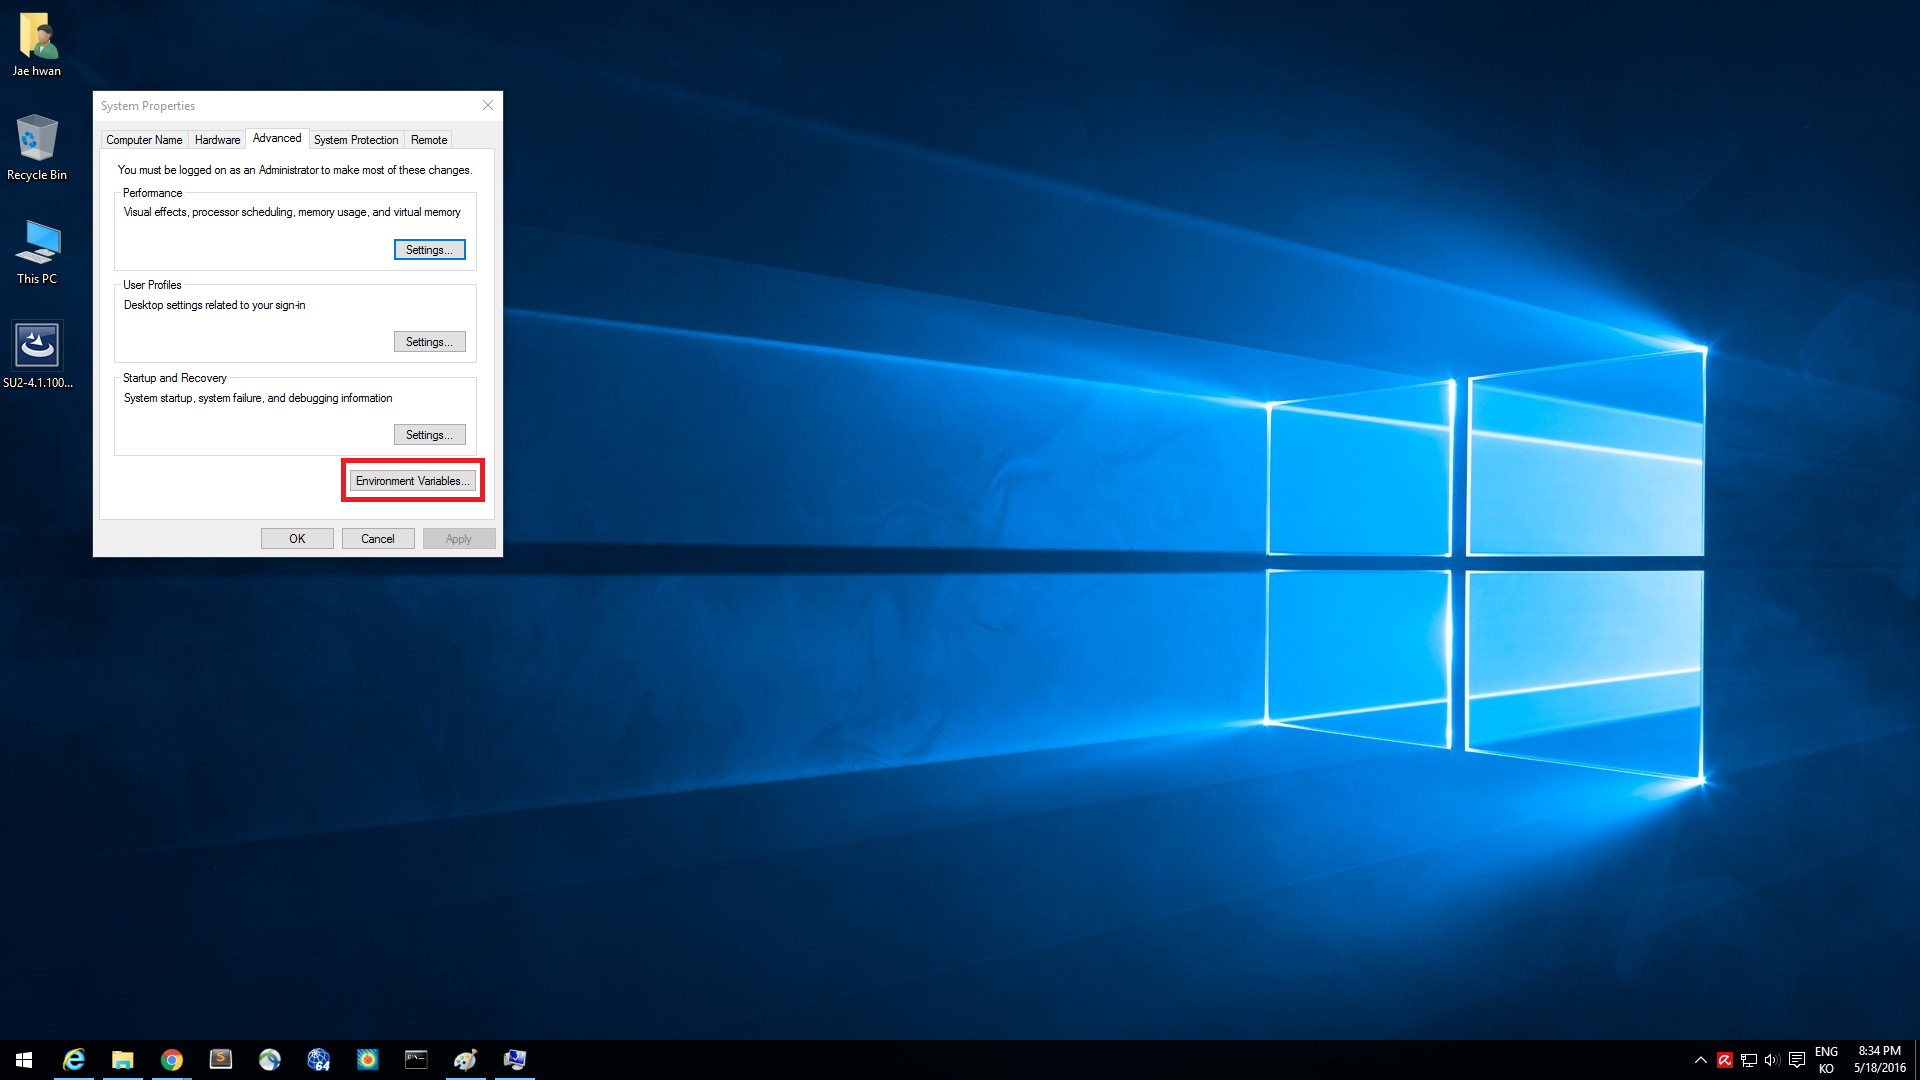Open the volume control in the tray

pyautogui.click(x=1772, y=1060)
